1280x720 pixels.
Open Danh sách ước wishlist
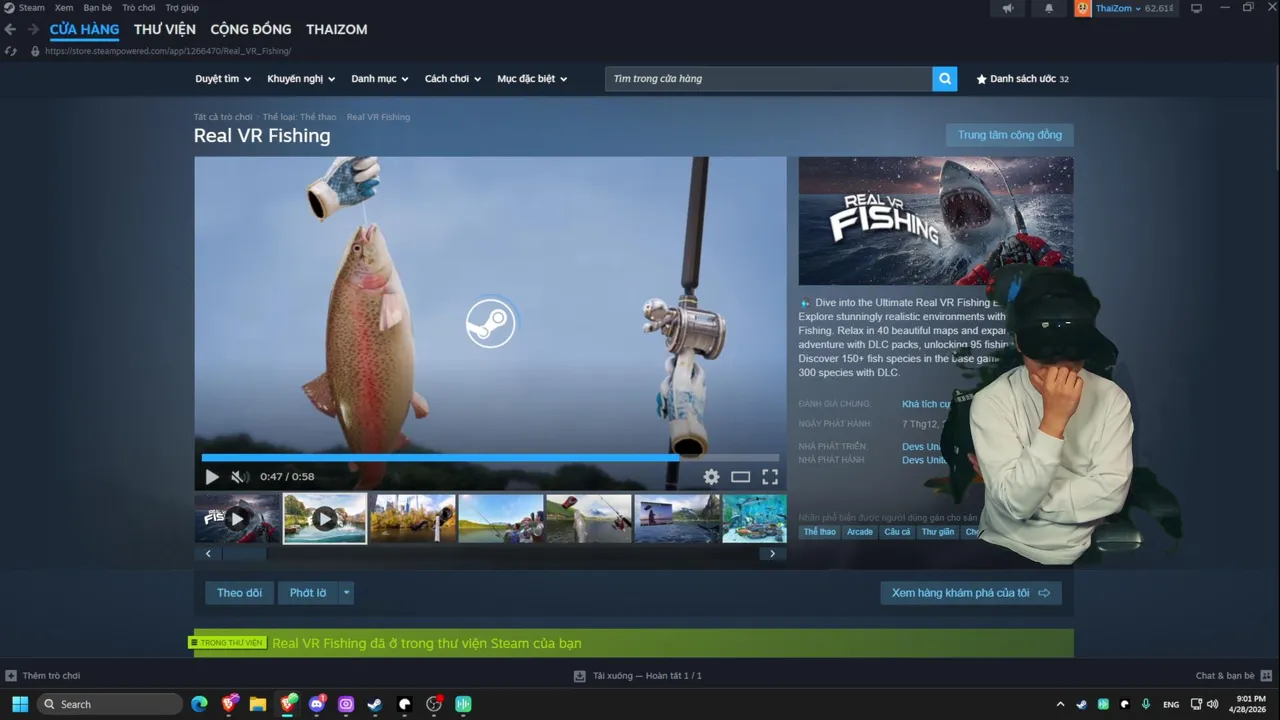click(x=1022, y=79)
